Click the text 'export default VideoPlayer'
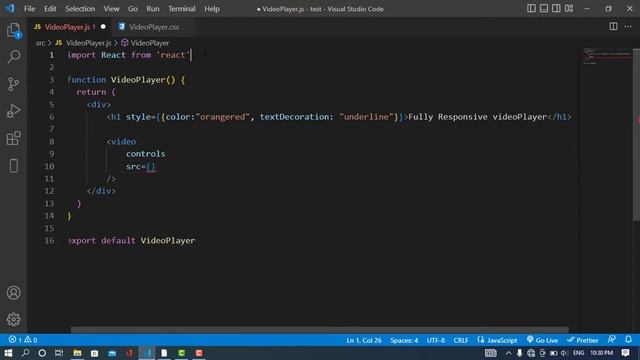 tap(131, 240)
